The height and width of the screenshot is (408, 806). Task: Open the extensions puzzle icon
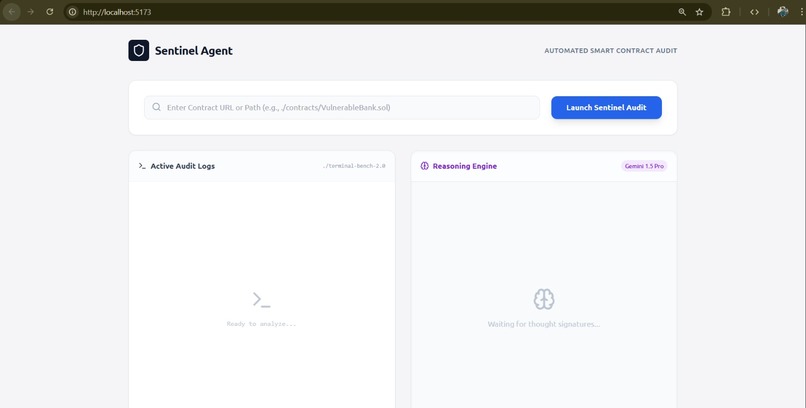pyautogui.click(x=726, y=12)
